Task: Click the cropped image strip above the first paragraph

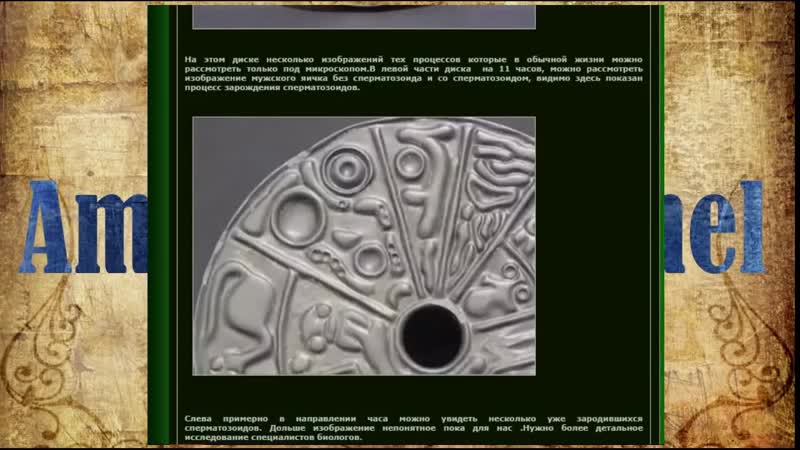Action: [x=364, y=17]
